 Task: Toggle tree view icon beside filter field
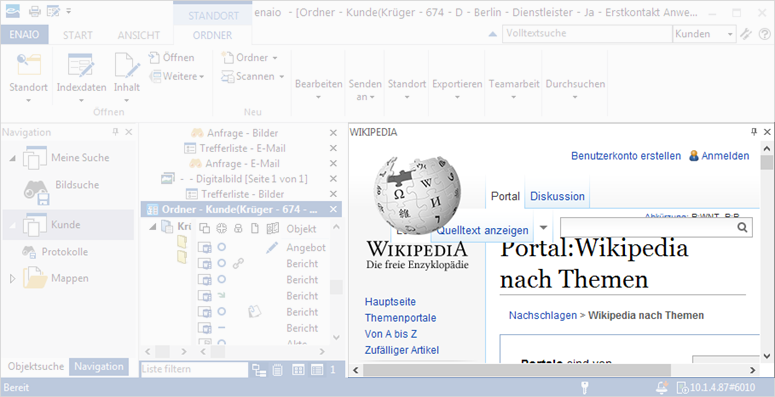(258, 370)
